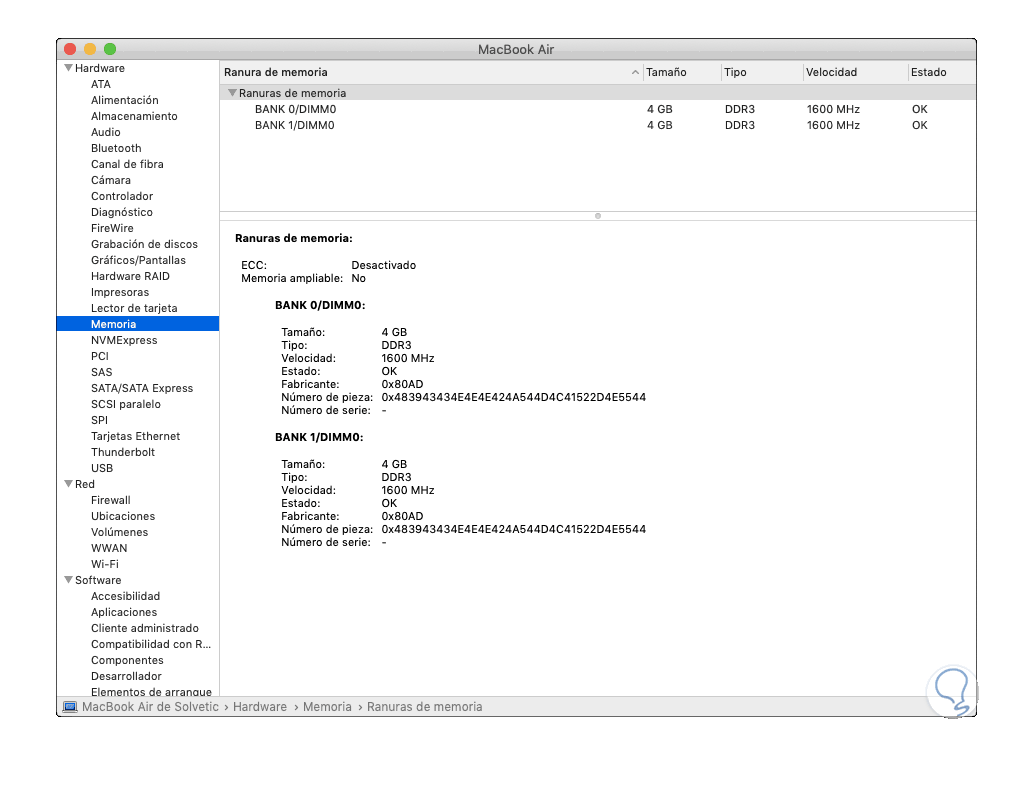Open Almacenamiento section
Screen dimensions: 1033x791
(134, 116)
